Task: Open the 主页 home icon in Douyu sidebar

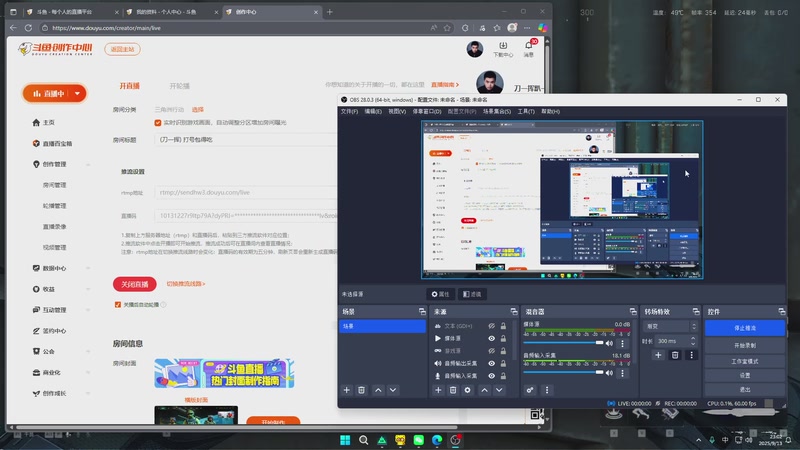Action: (x=36, y=122)
